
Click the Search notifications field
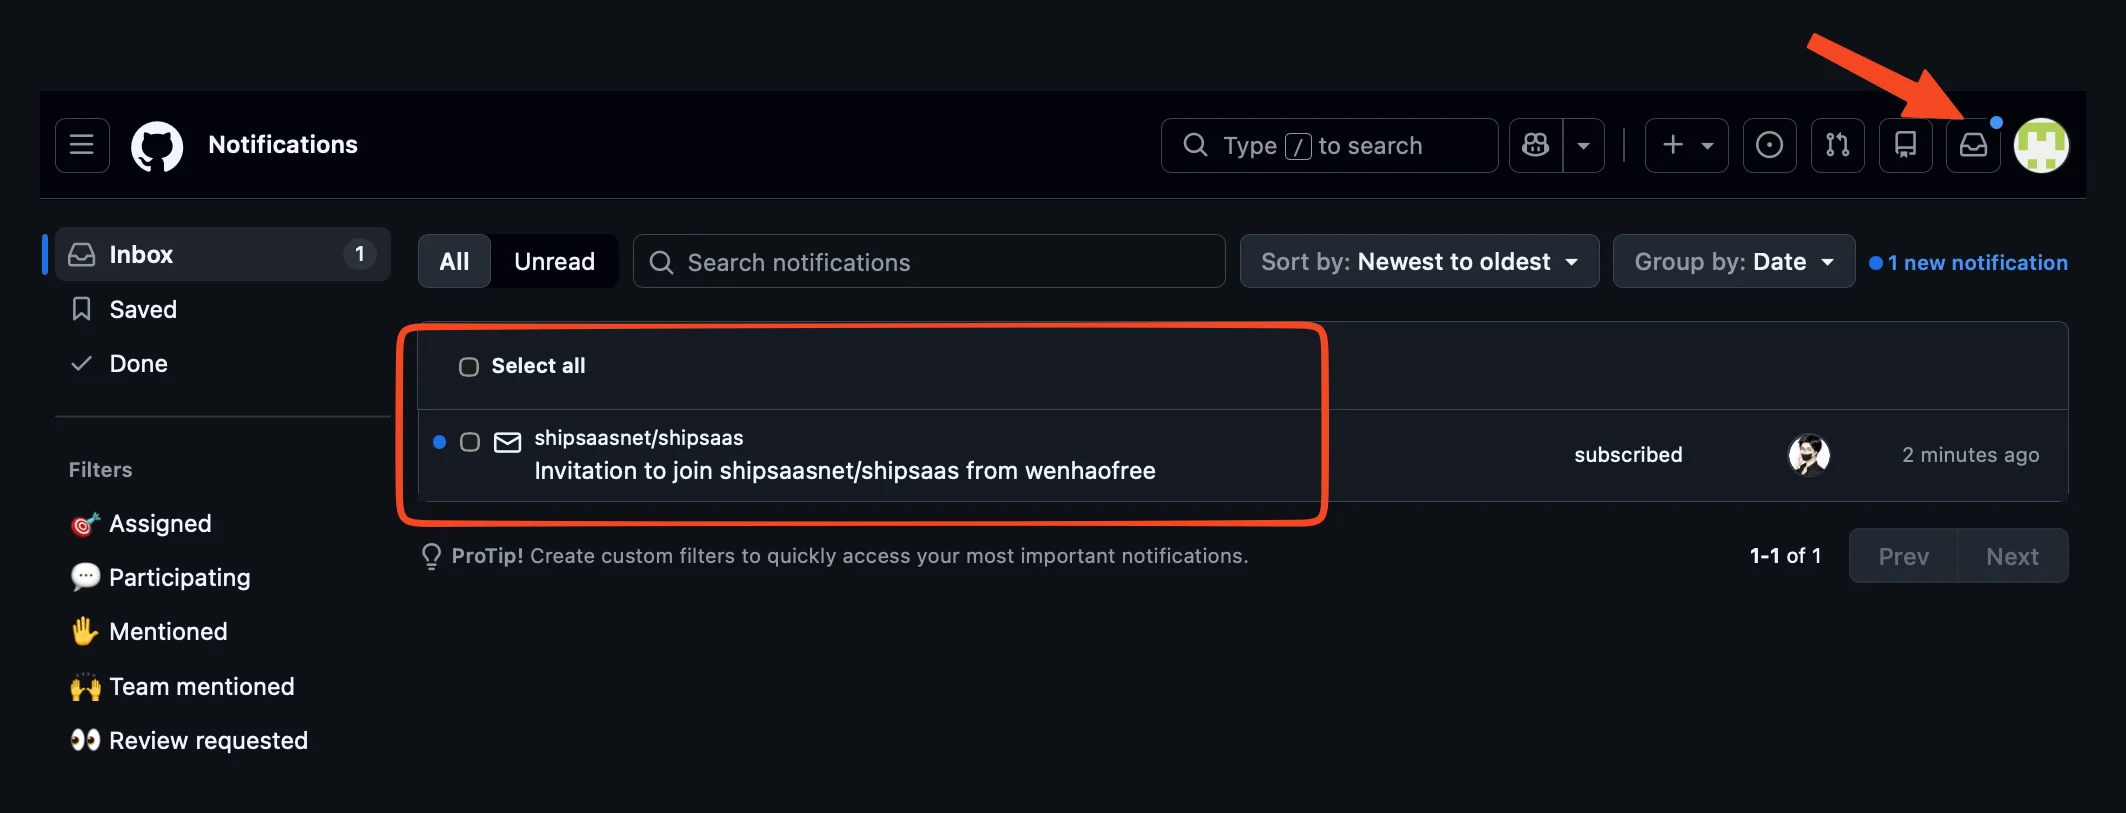[929, 261]
